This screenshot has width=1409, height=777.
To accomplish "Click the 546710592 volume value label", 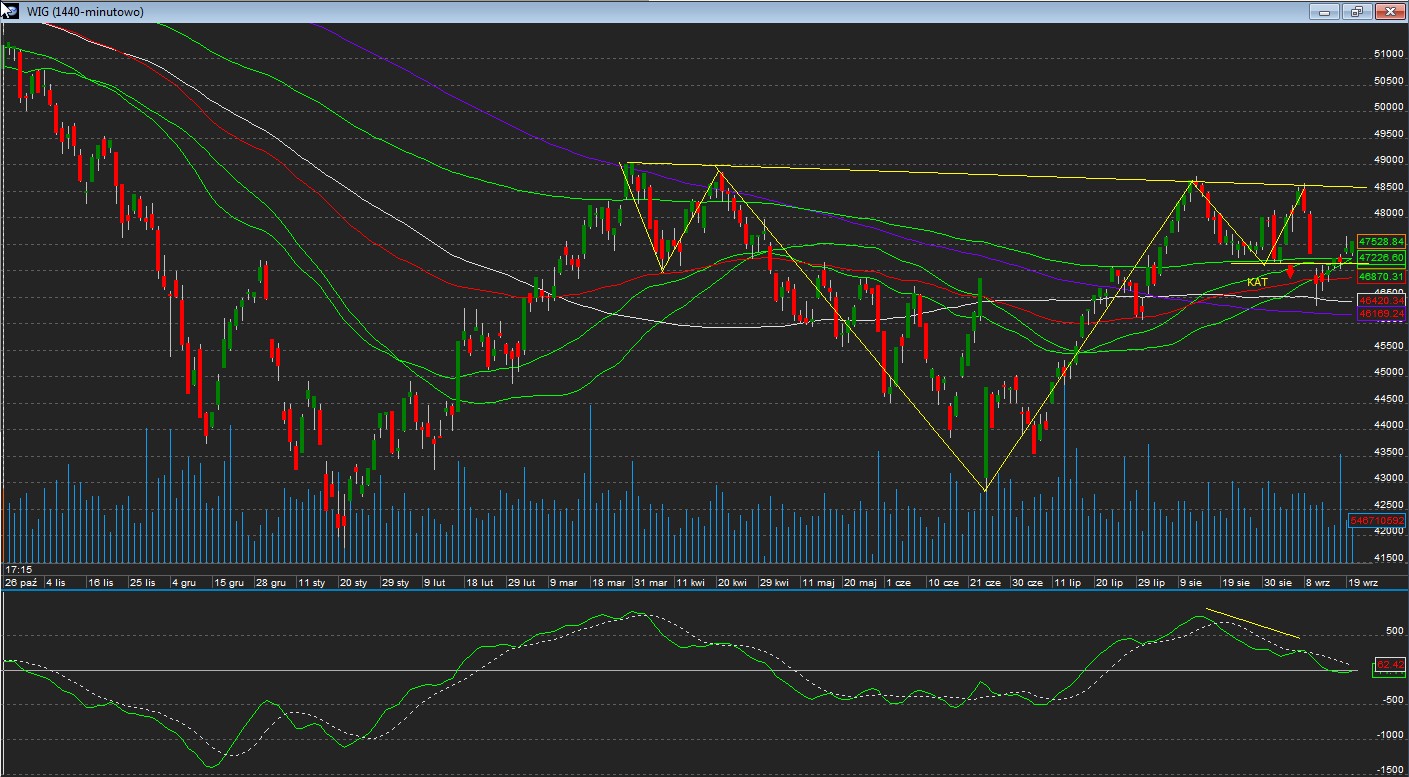I will [1378, 521].
